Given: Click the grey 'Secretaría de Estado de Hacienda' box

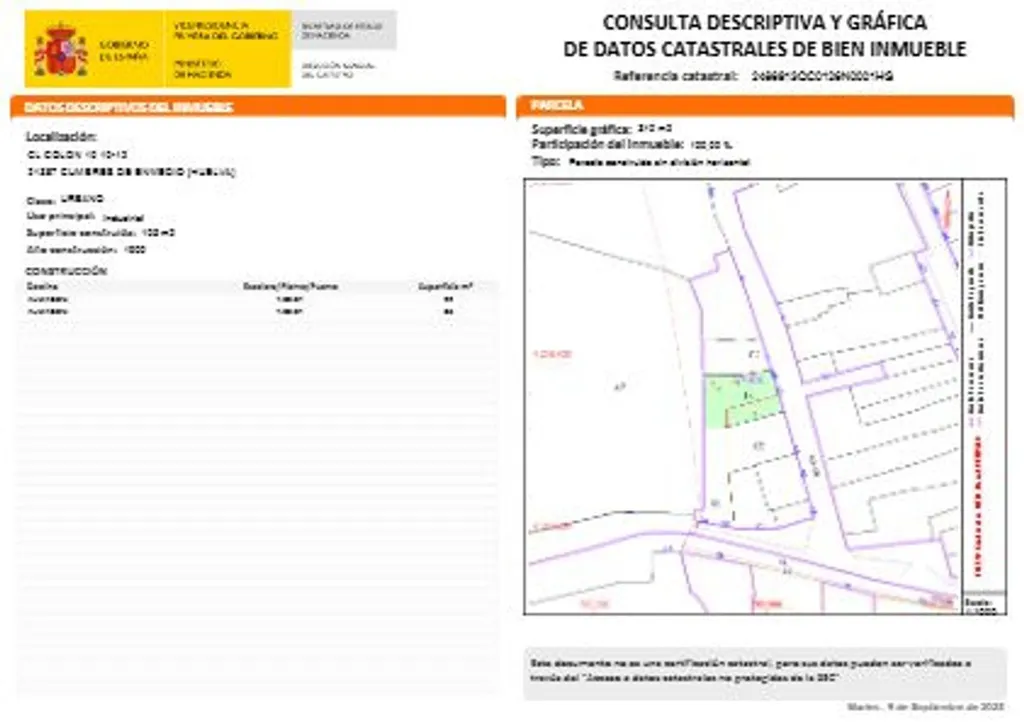Looking at the screenshot, I should [344, 30].
